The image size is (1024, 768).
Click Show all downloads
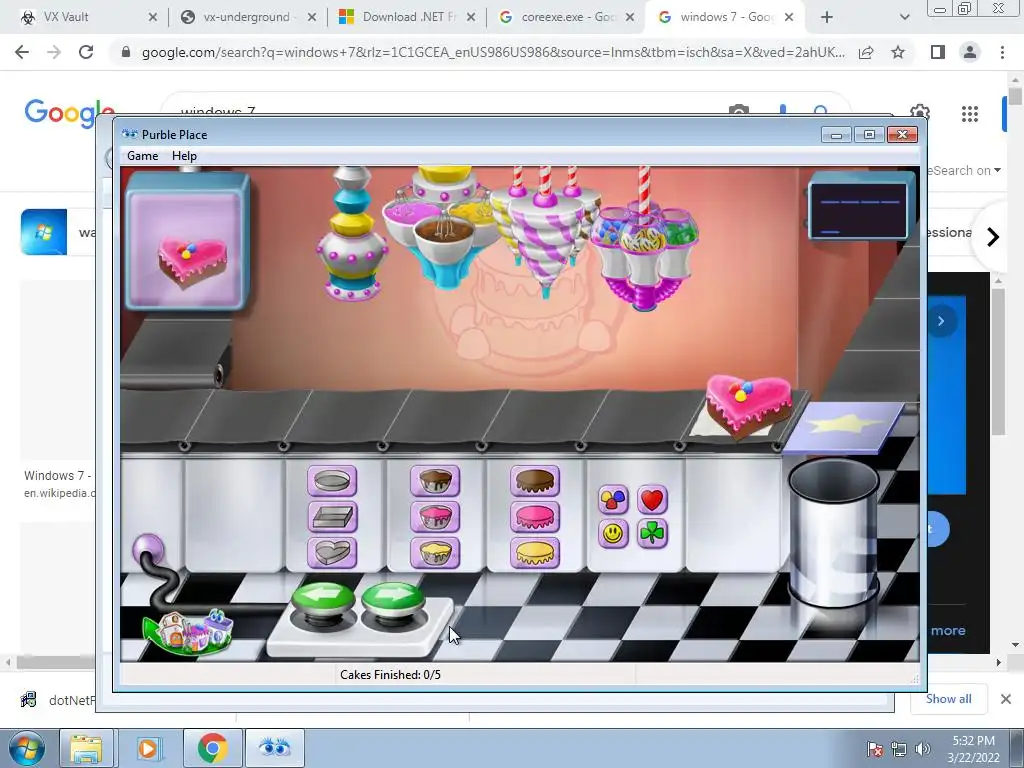pos(949,699)
